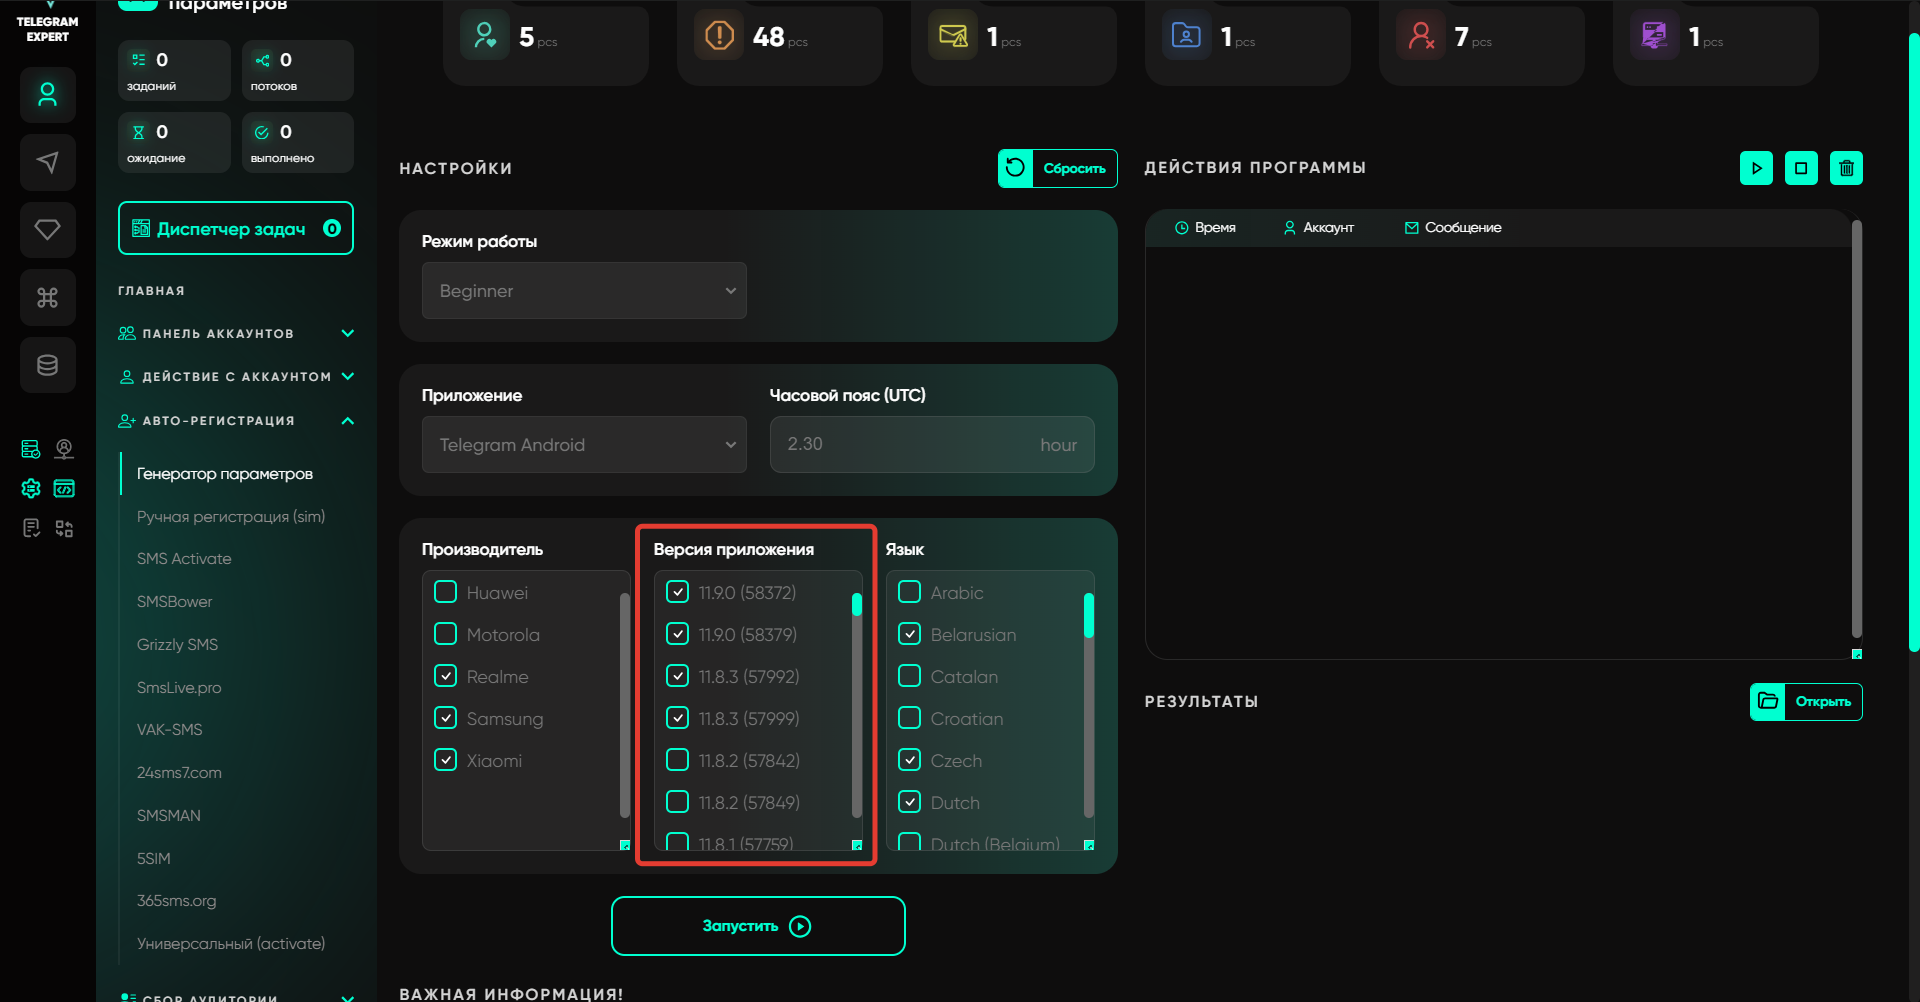Click the stop square icon in program actions
The image size is (1920, 1002).
1801,168
